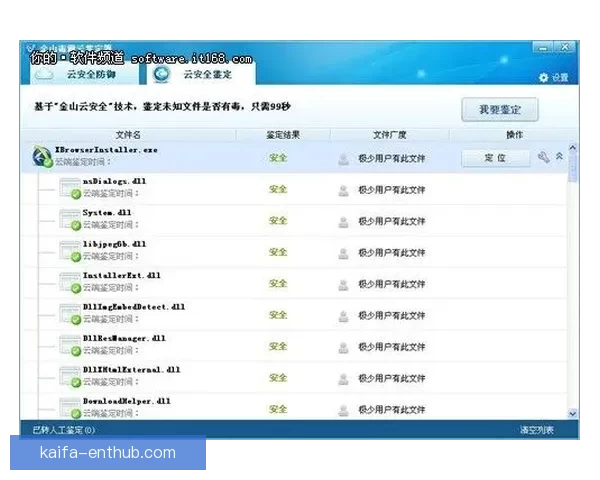Screen dimensions: 600x480
Task: Minimize the 金山毒霸 window
Action: [x=543, y=47]
